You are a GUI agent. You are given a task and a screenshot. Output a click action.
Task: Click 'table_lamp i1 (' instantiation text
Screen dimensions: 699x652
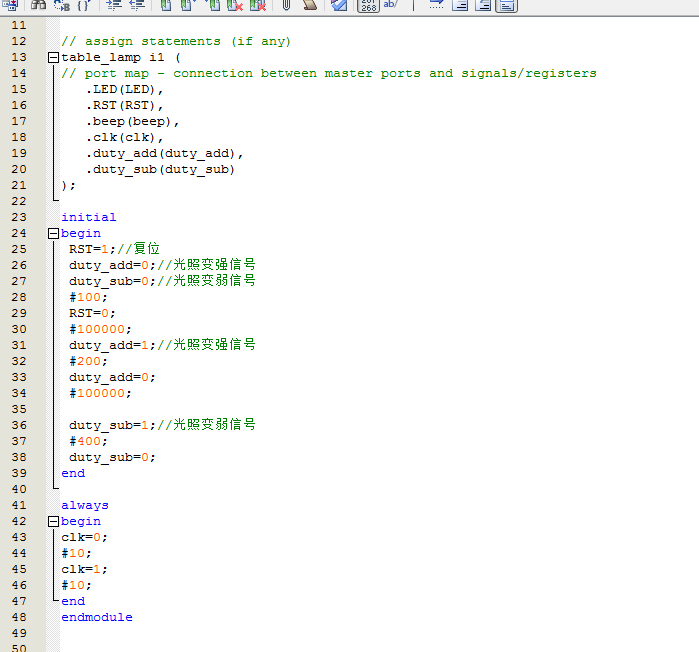click(x=121, y=57)
